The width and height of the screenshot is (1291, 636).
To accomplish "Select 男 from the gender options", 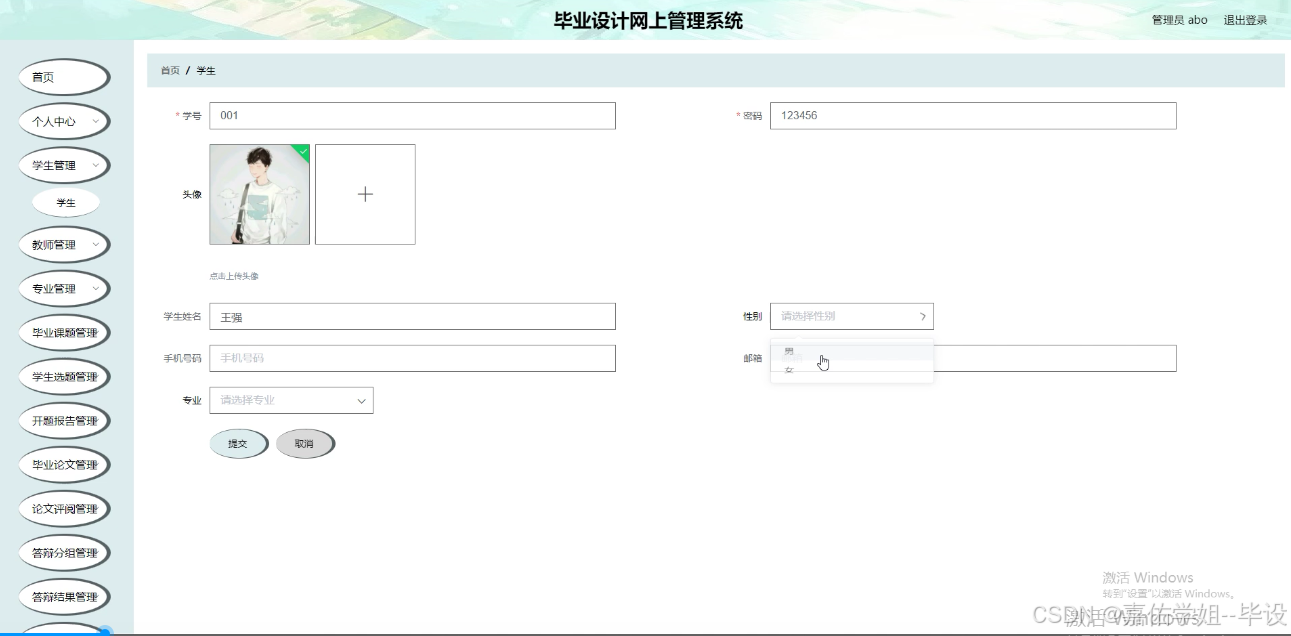I will [789, 350].
